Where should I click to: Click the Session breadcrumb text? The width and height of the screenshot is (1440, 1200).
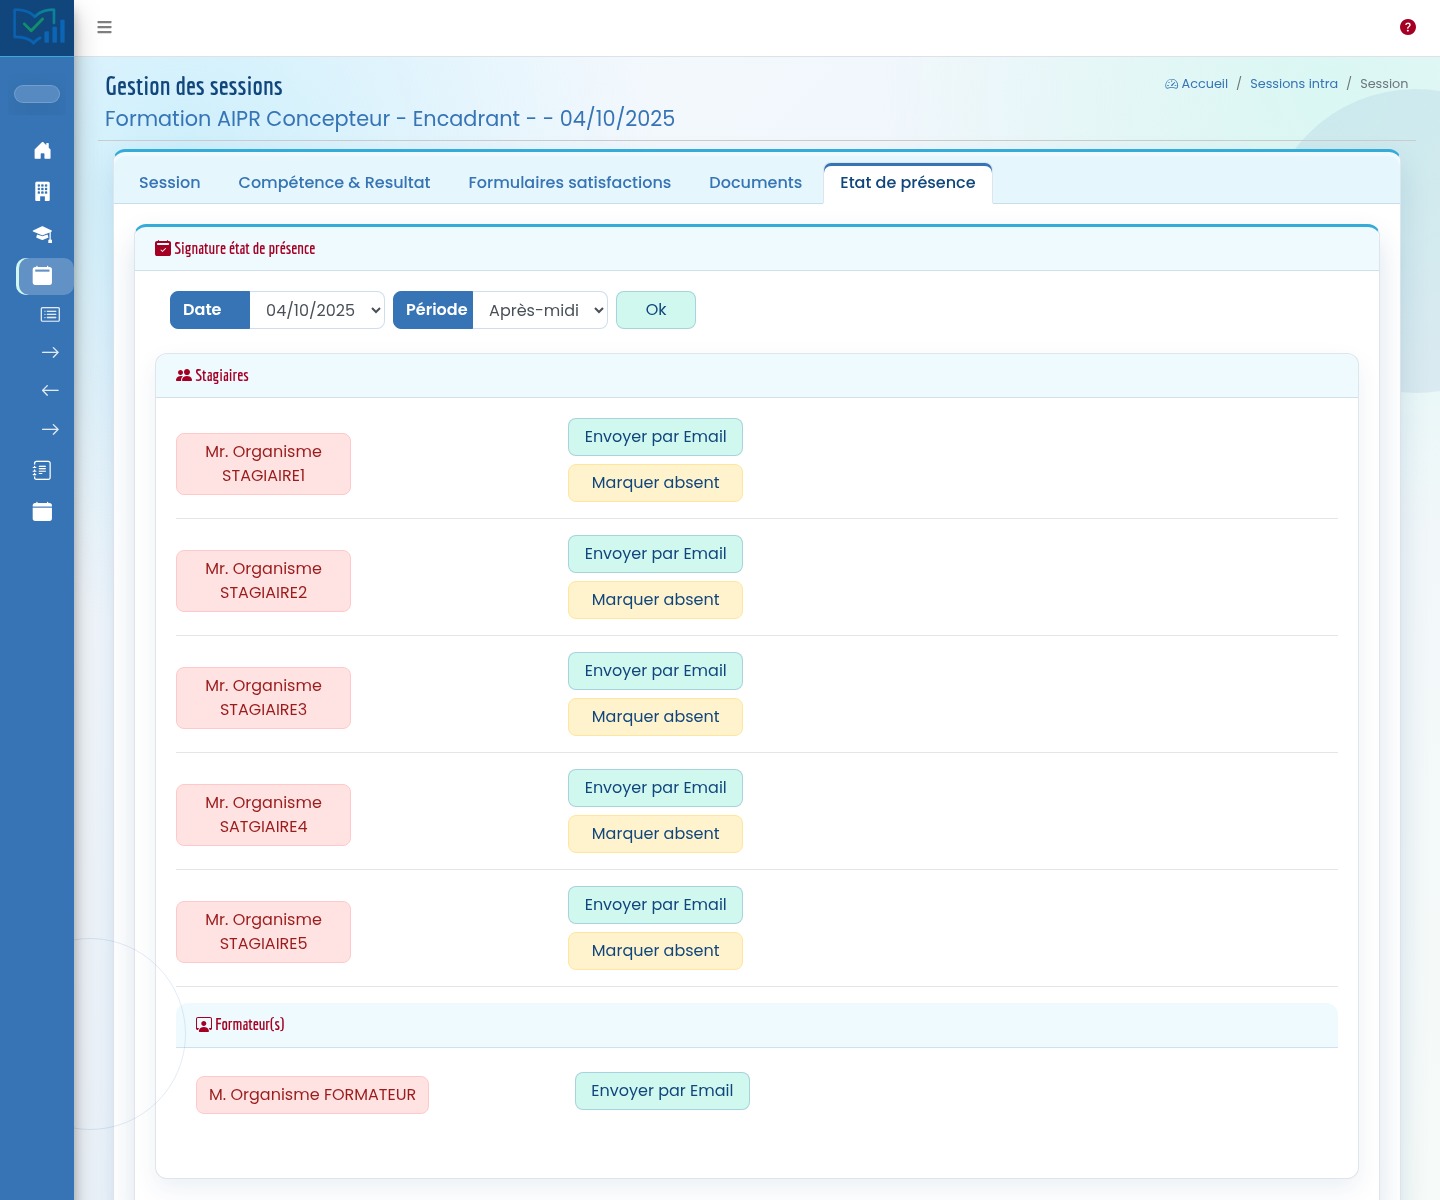pos(1384,84)
